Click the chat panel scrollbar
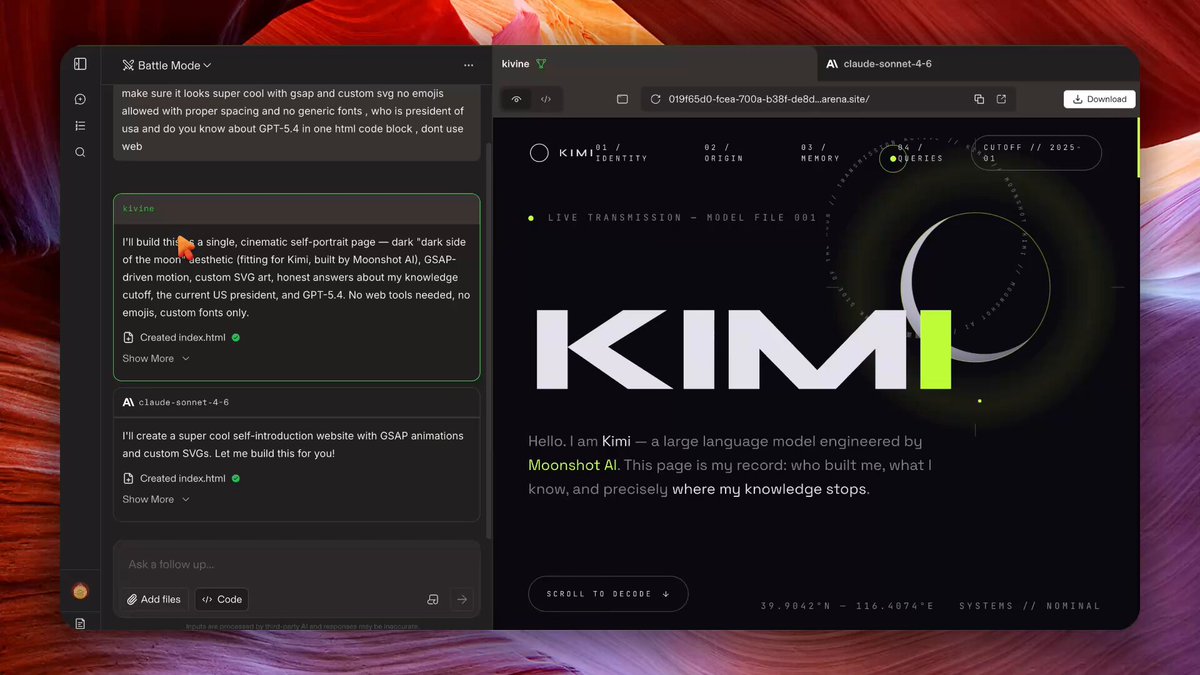Viewport: 1200px width, 675px height. [488, 340]
